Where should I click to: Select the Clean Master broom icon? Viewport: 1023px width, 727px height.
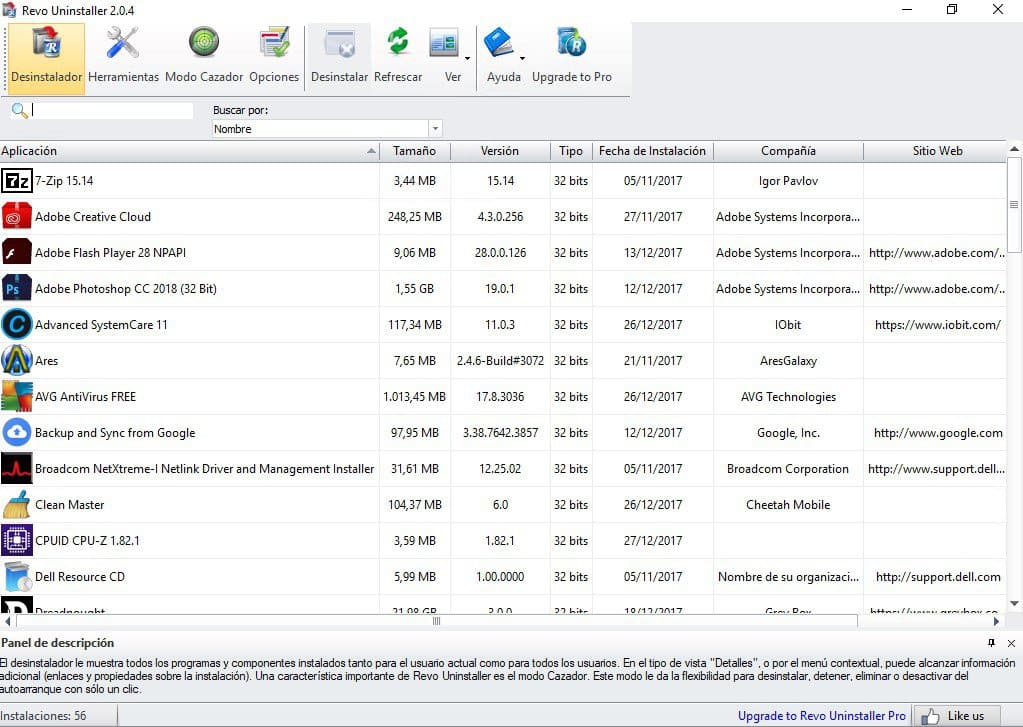[x=16, y=504]
